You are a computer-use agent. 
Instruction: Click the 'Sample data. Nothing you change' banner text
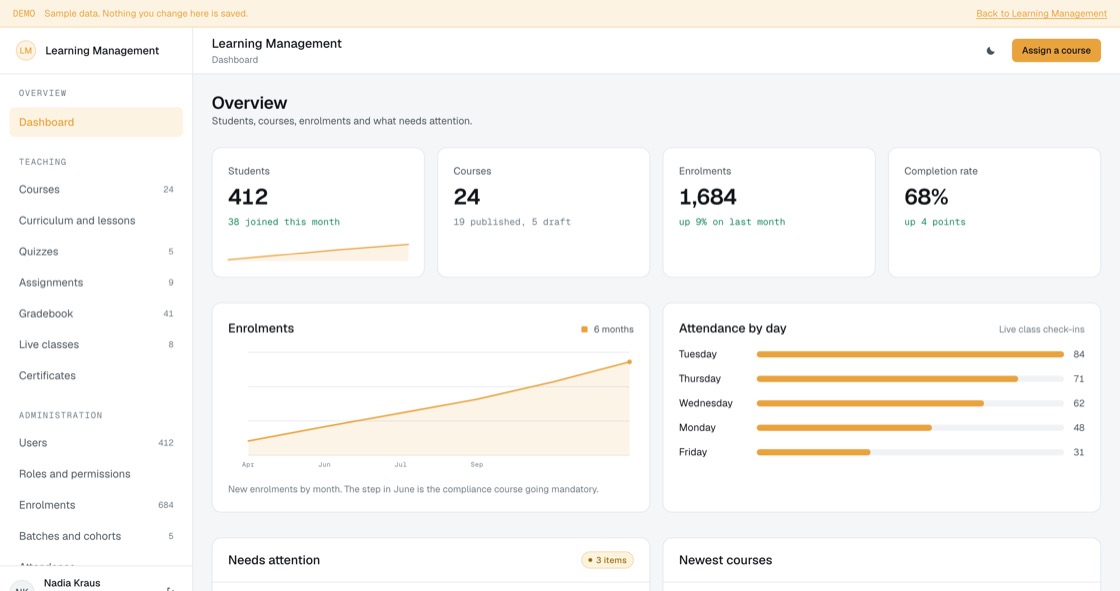(146, 14)
